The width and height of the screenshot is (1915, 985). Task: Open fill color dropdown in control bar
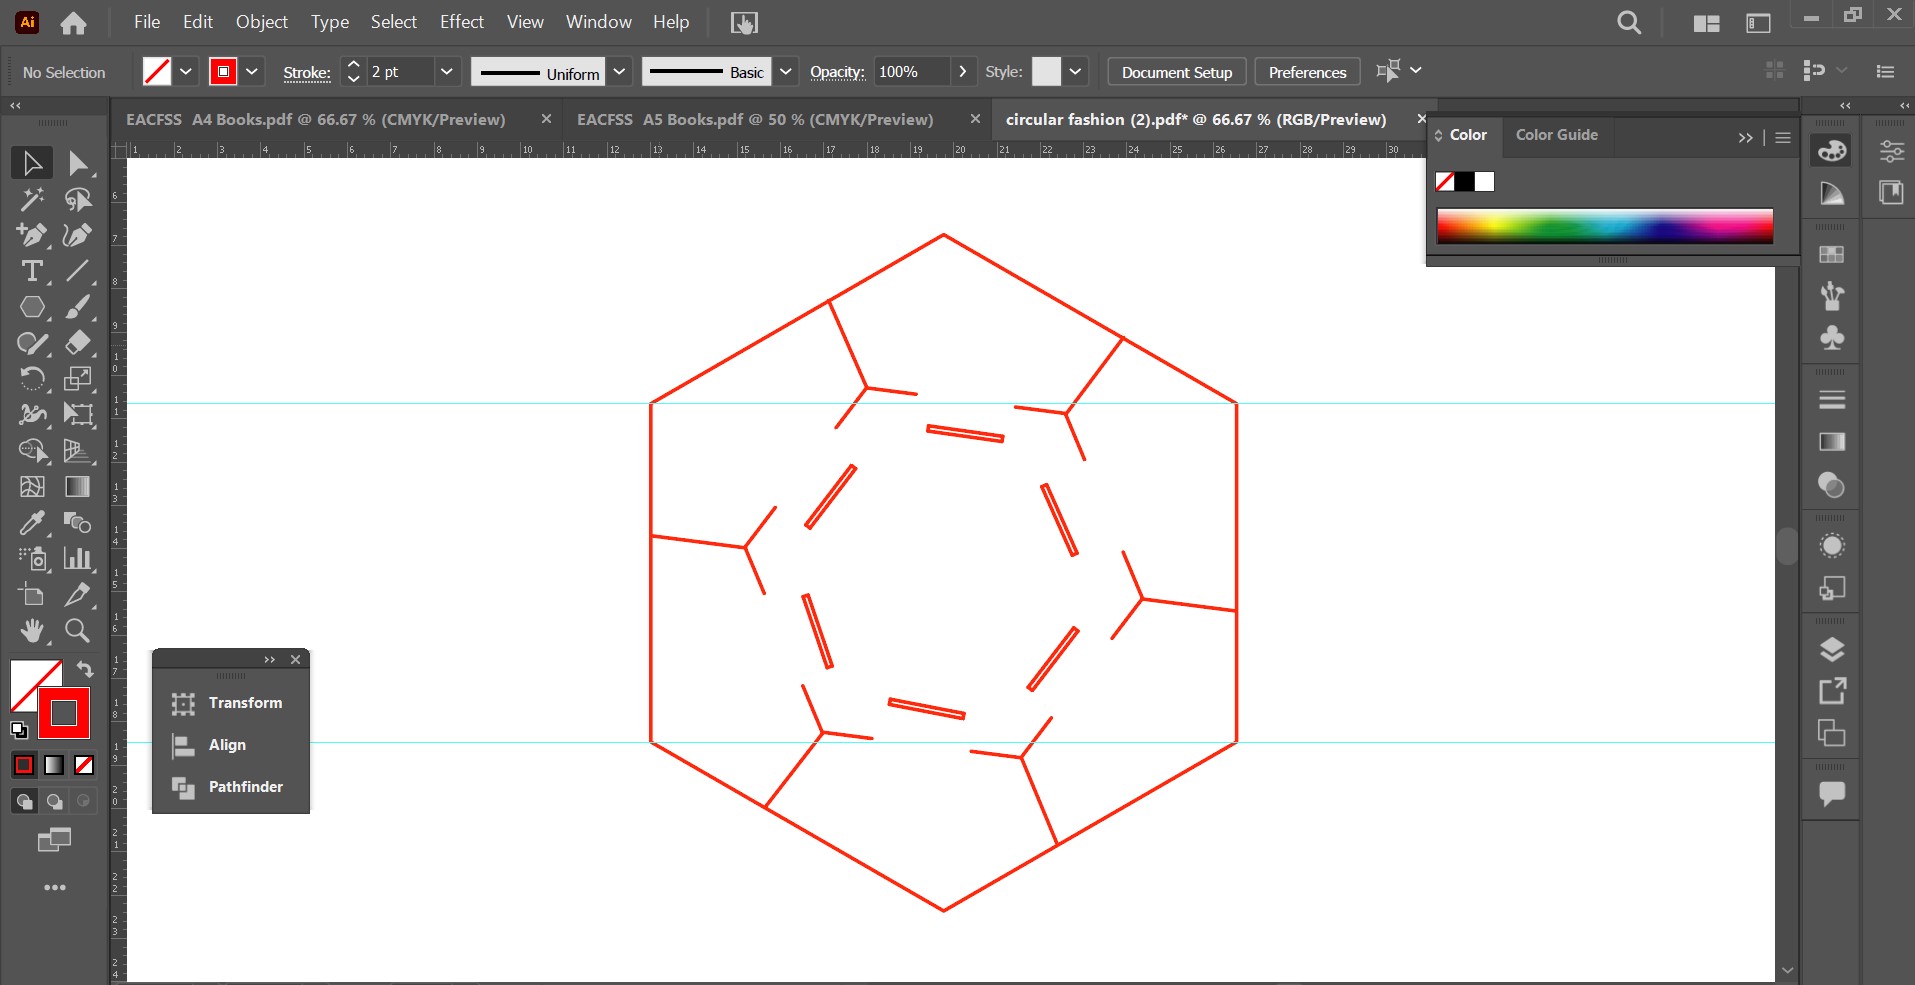(186, 72)
